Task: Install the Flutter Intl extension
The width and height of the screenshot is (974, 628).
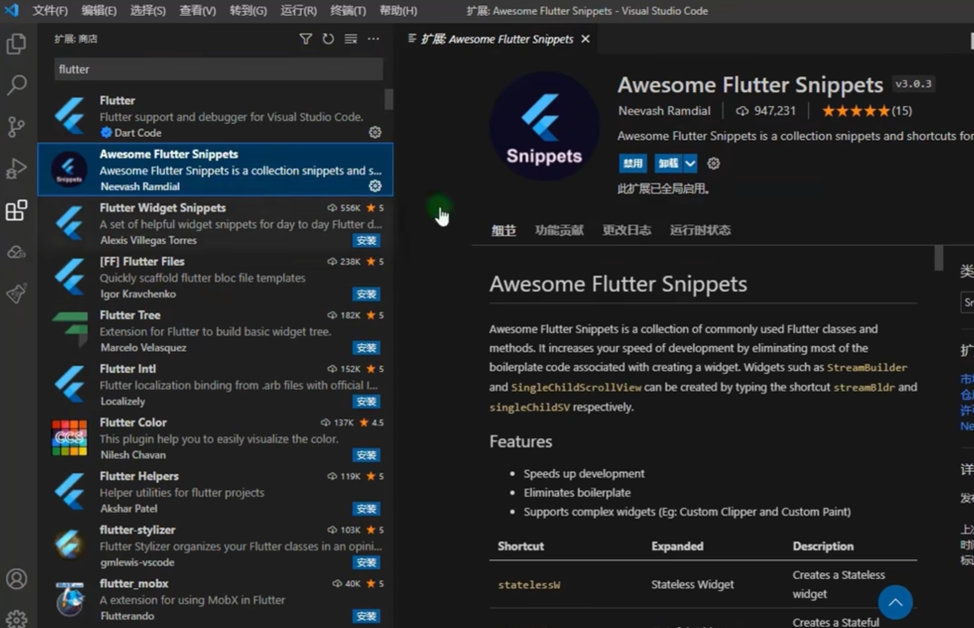Action: coord(366,401)
